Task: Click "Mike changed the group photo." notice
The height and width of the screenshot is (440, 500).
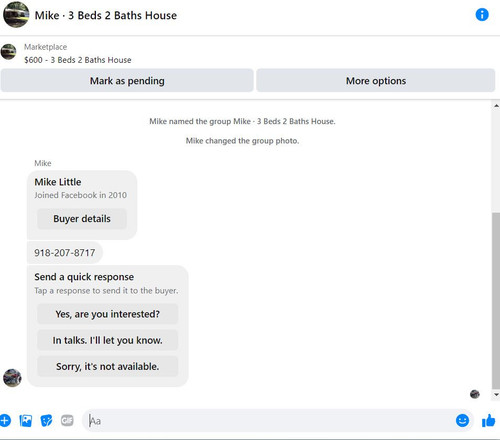Action: (242, 141)
